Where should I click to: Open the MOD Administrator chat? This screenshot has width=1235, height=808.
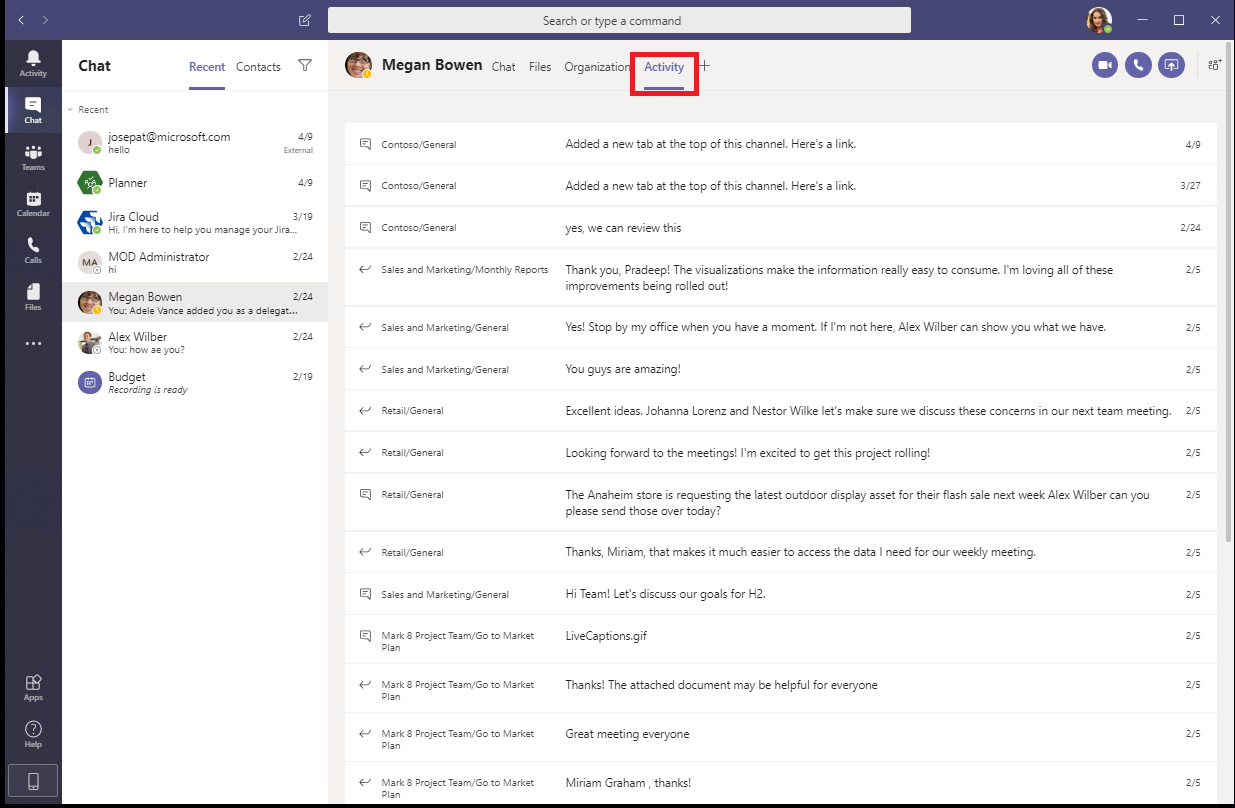pos(195,263)
